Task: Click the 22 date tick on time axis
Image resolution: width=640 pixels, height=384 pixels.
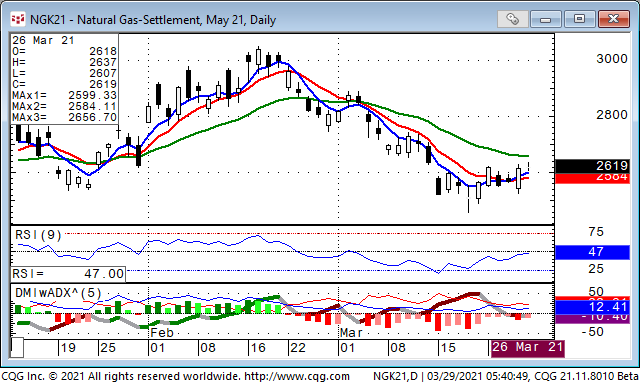Action: point(298,348)
